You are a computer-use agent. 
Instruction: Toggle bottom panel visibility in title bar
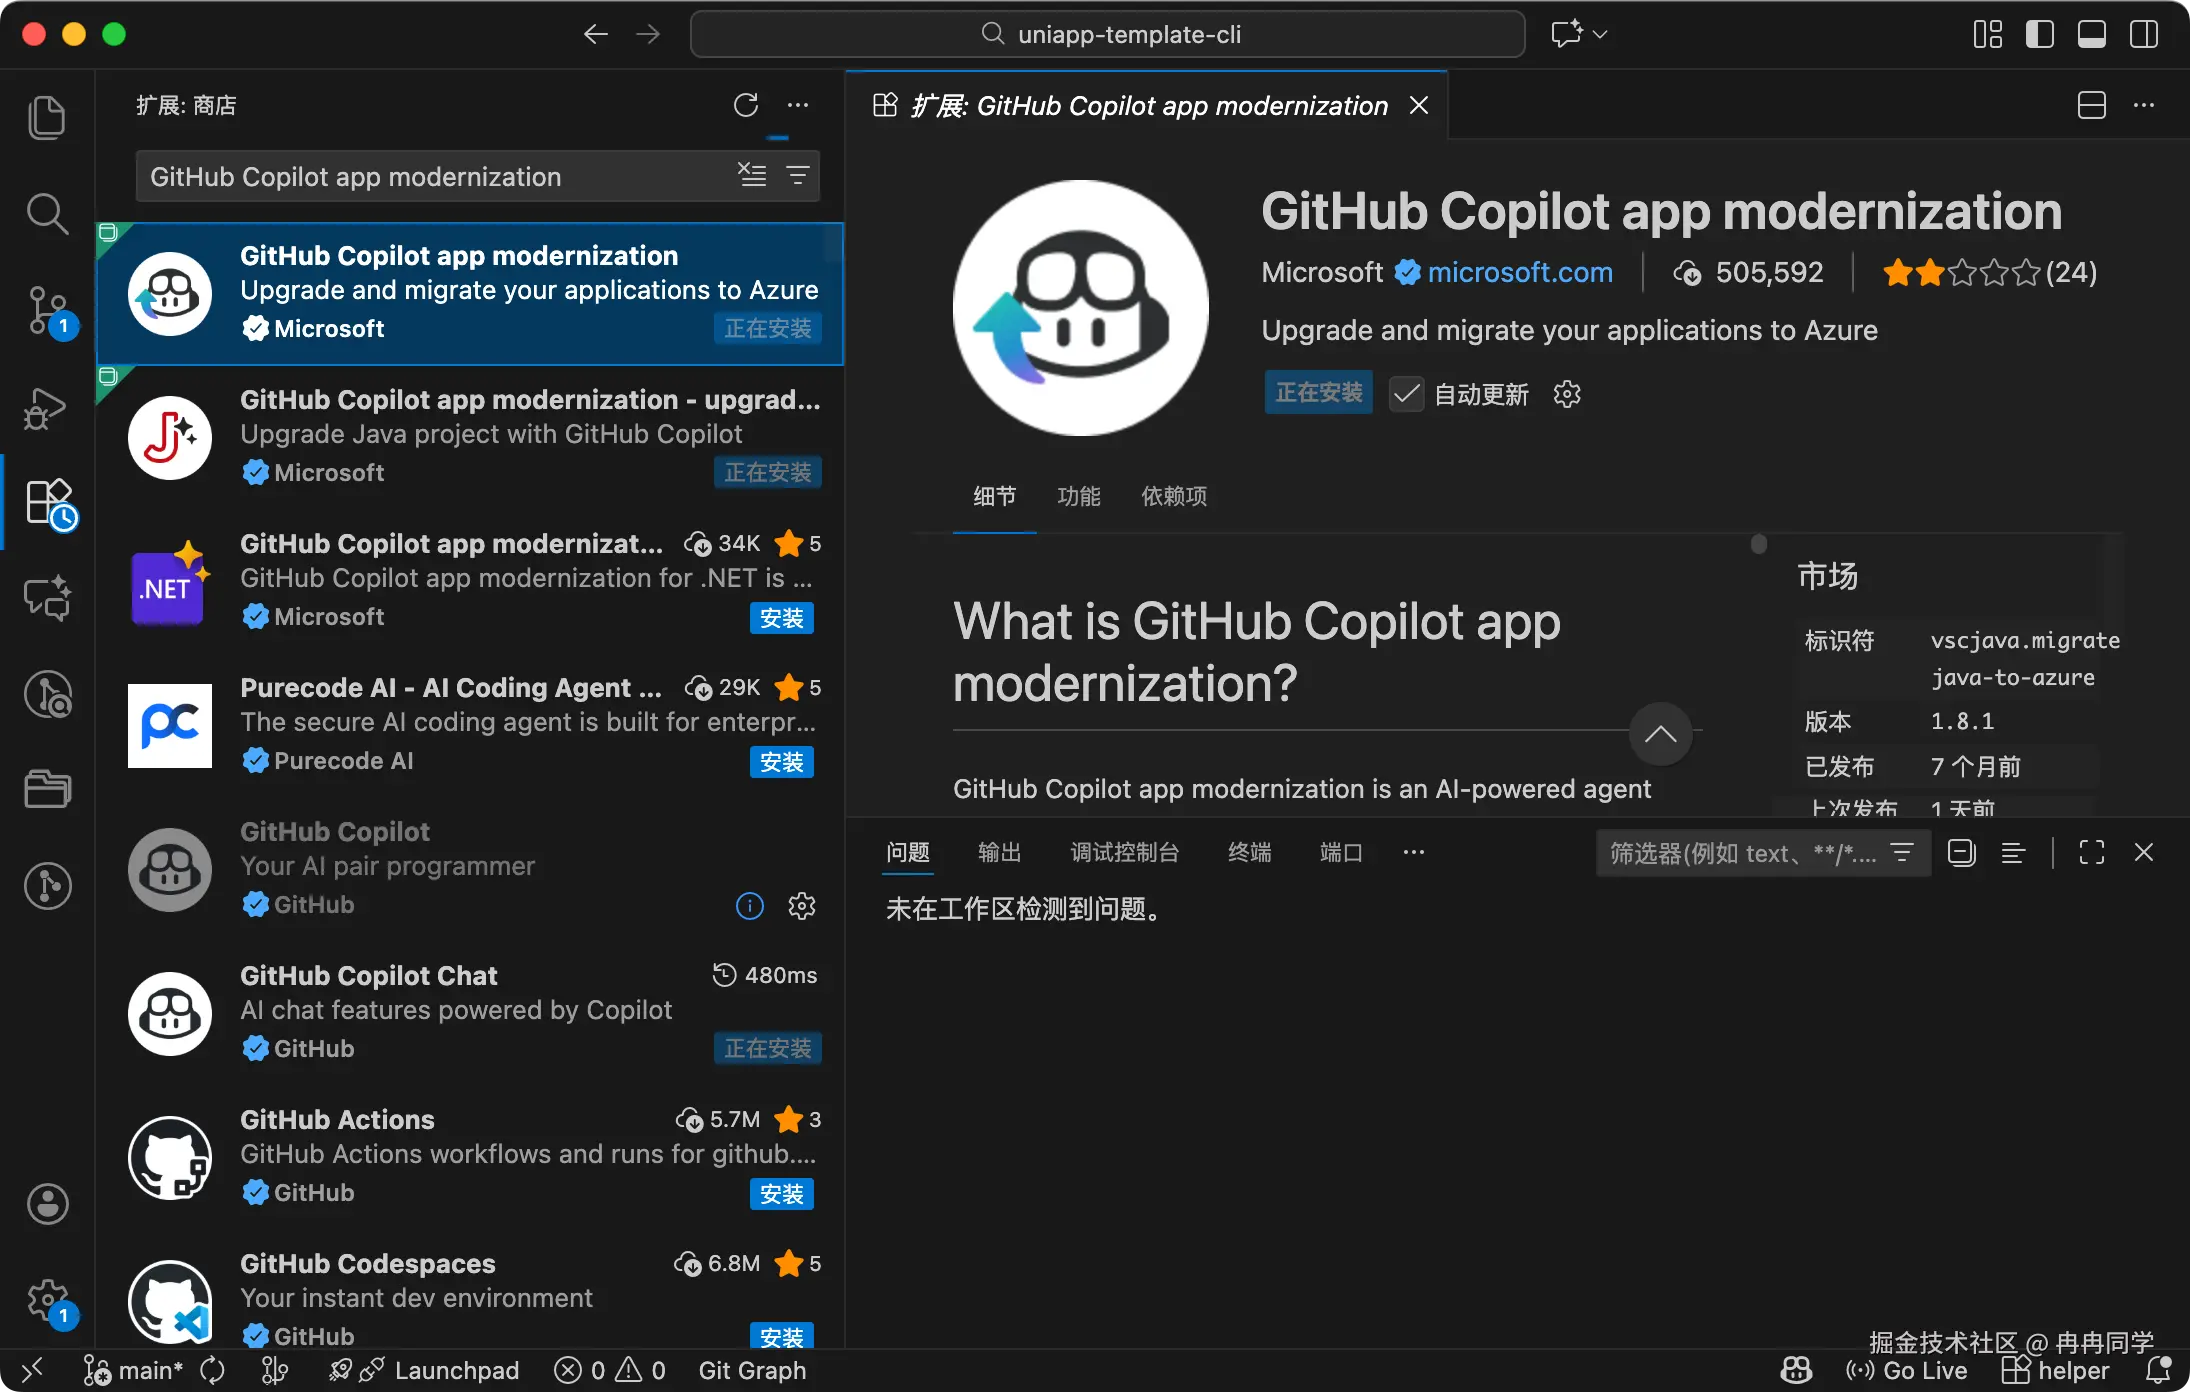click(2091, 34)
